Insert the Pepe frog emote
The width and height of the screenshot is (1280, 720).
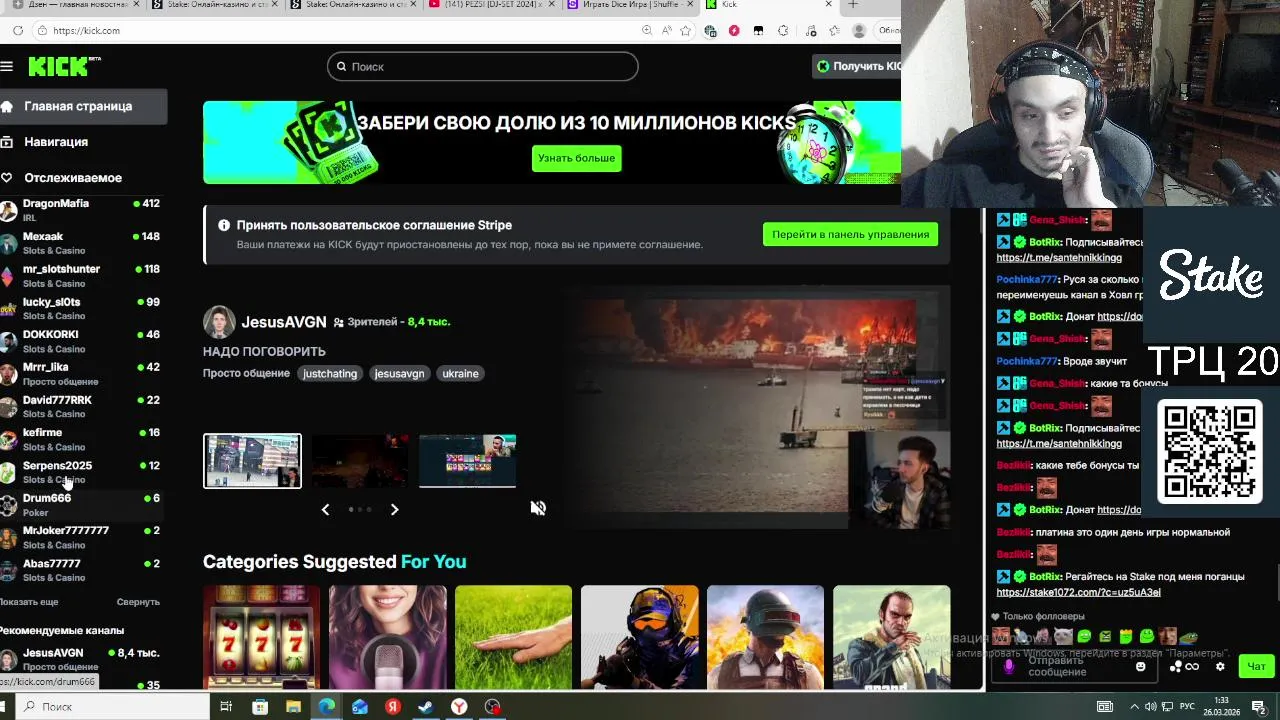[x=1188, y=637]
